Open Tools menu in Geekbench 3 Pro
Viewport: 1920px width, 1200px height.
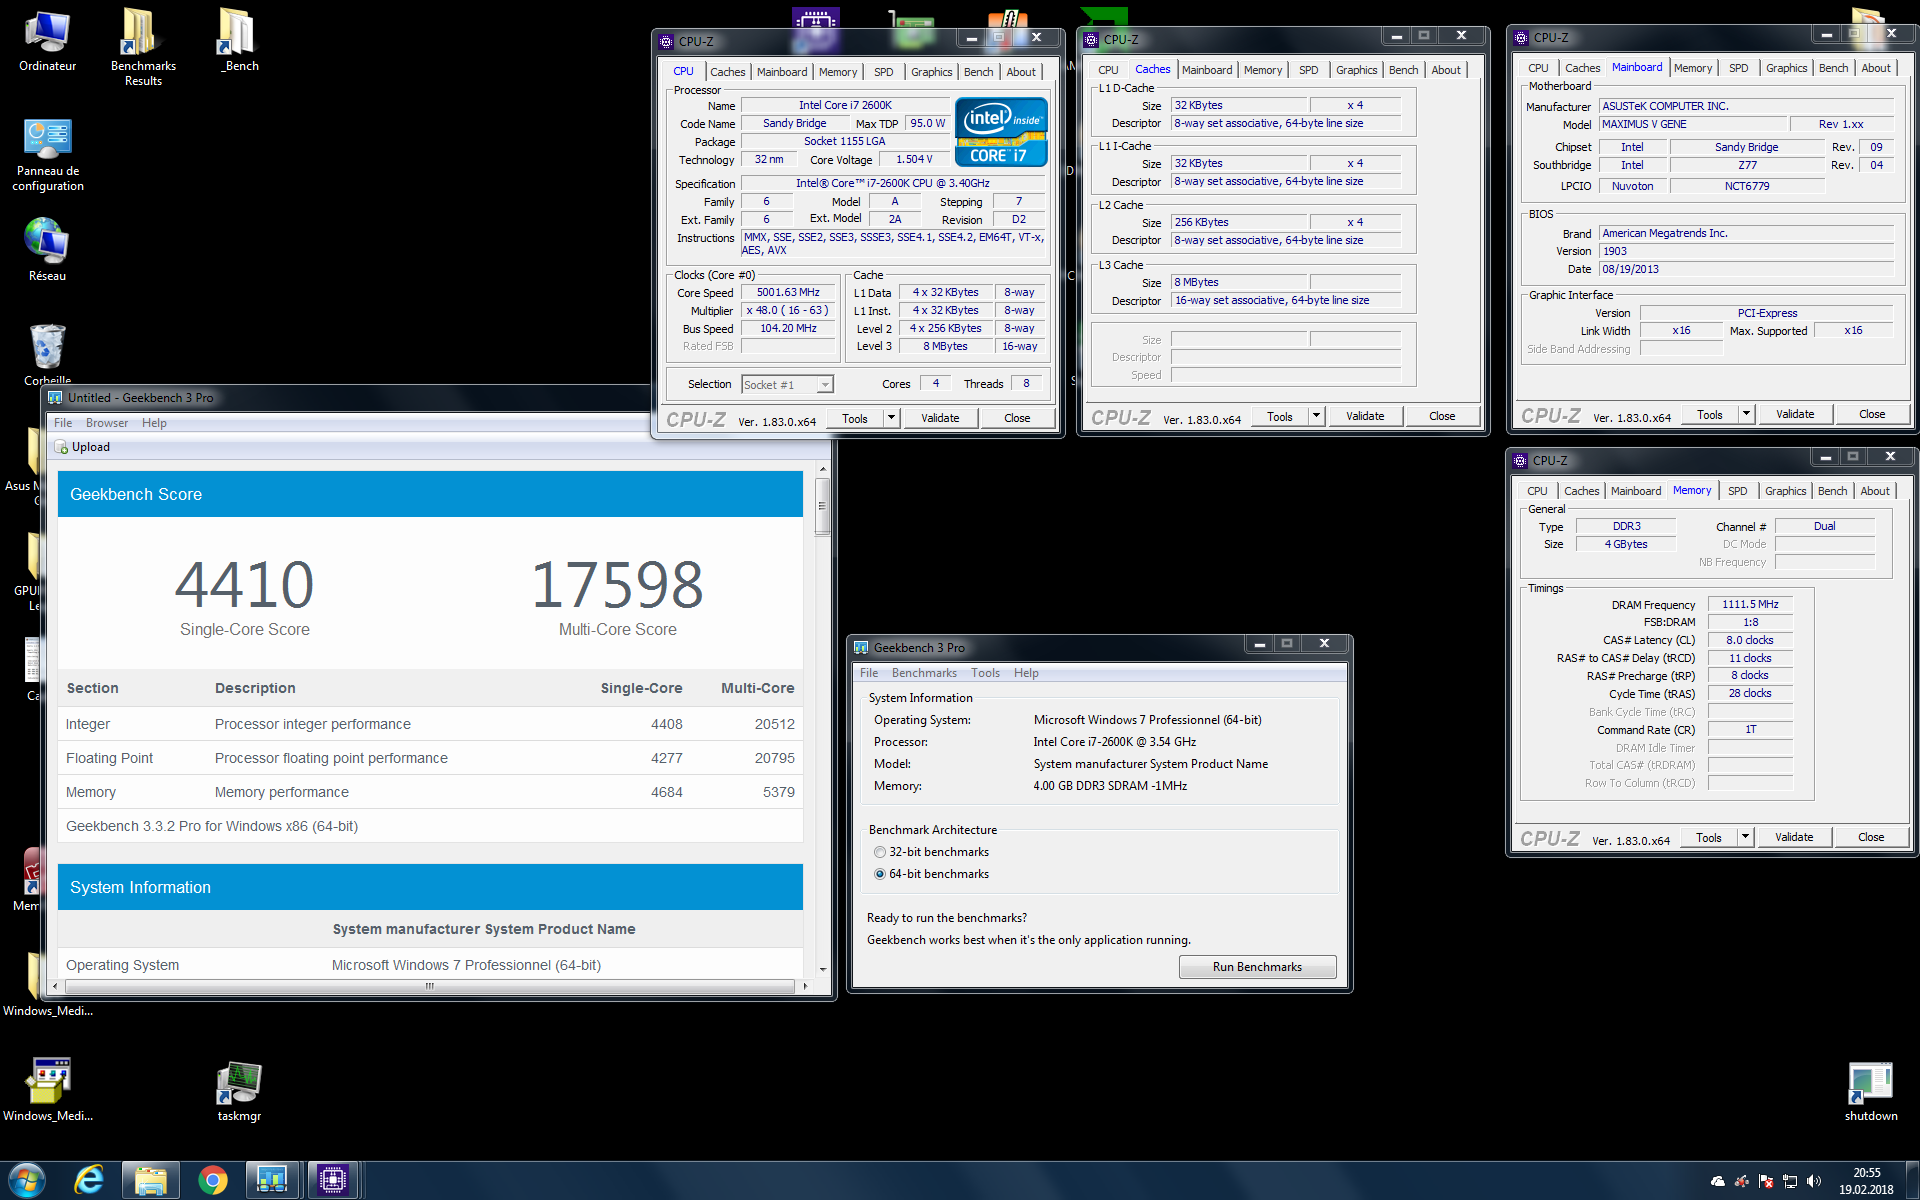point(985,673)
